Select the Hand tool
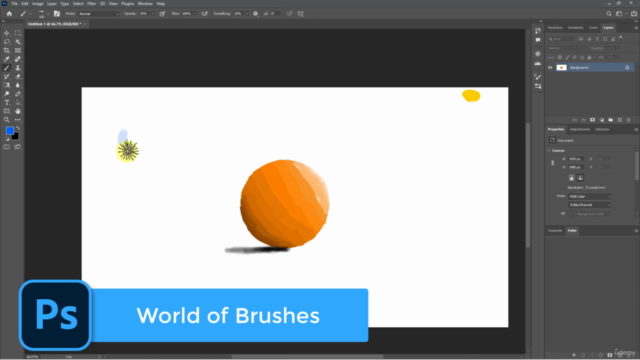 tap(18, 111)
